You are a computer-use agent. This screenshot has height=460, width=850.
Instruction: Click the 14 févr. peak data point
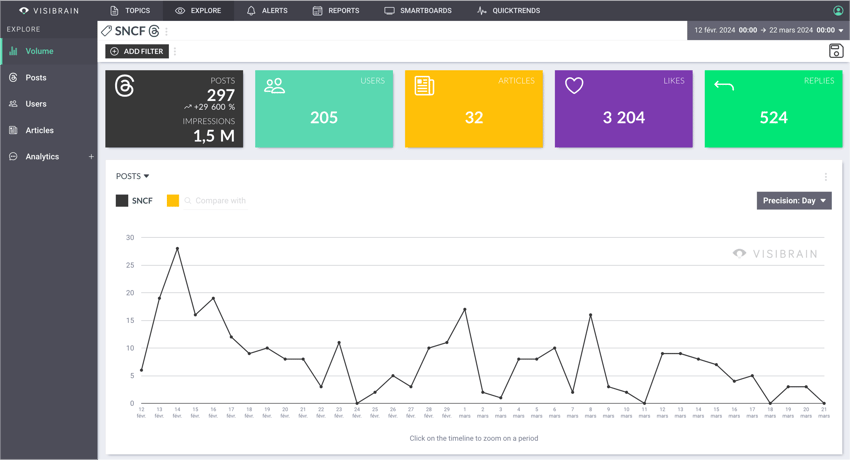[x=177, y=249]
